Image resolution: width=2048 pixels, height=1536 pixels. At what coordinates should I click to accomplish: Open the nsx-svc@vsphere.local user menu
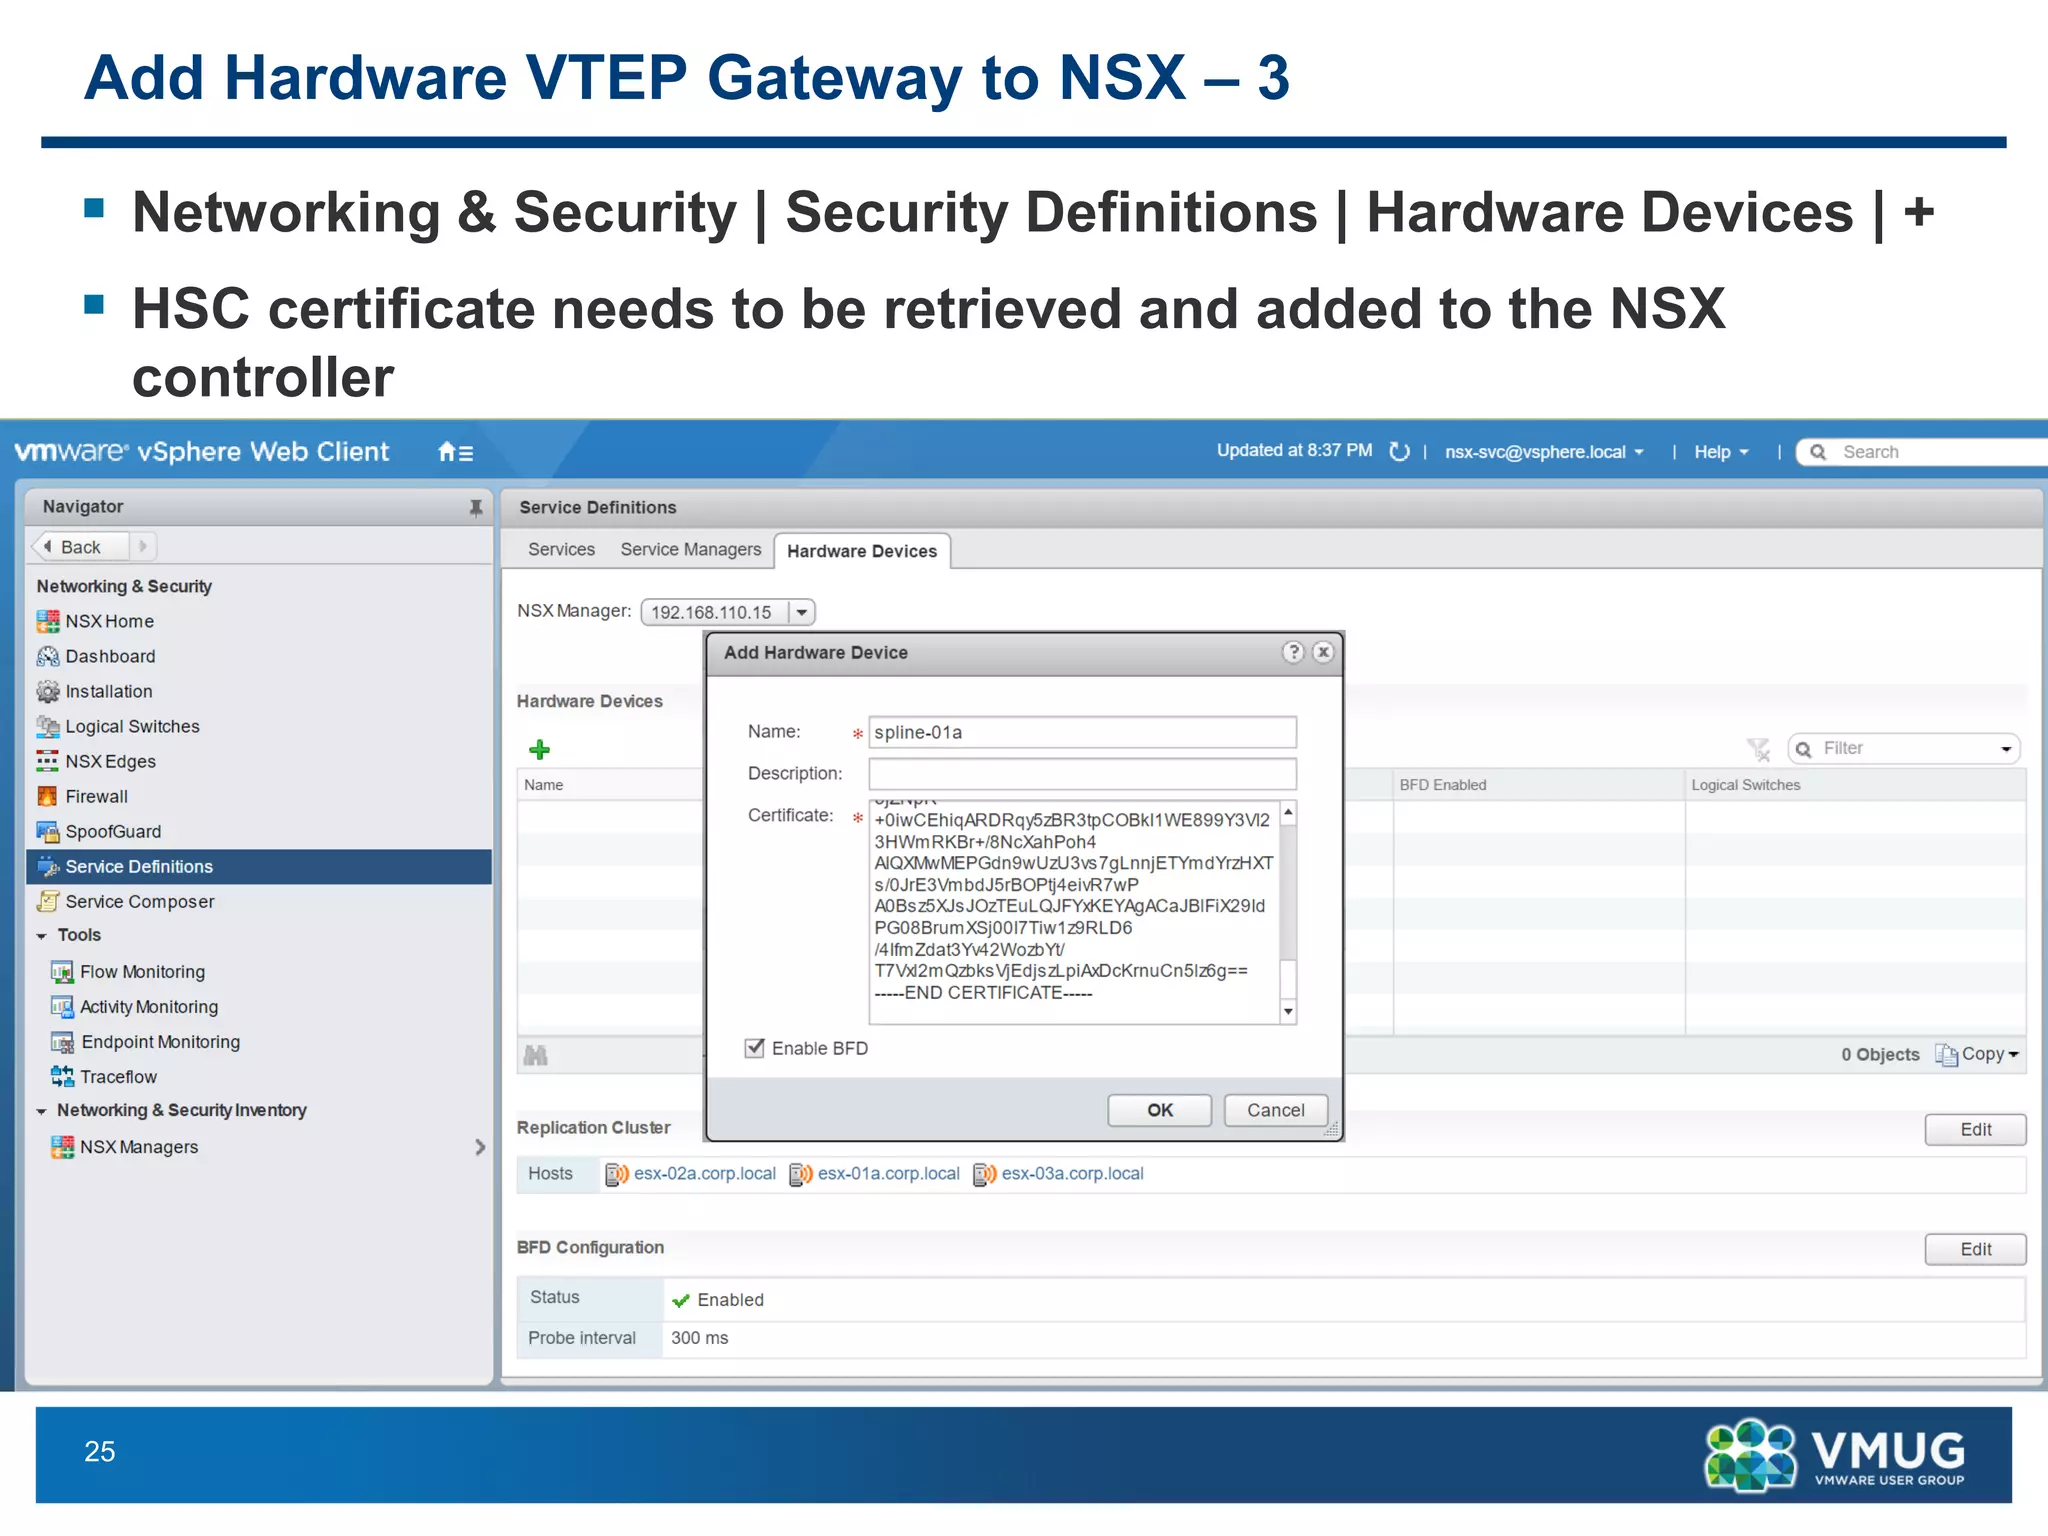[1544, 452]
